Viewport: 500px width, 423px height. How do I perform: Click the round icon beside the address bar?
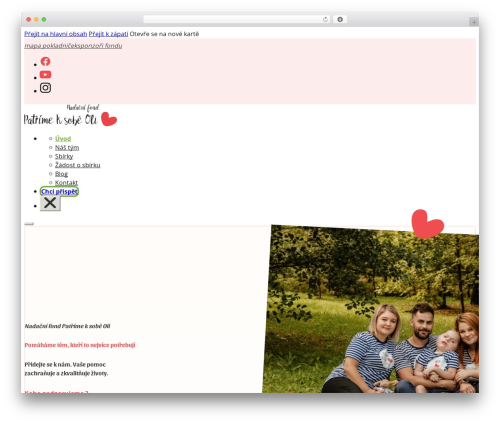340,19
